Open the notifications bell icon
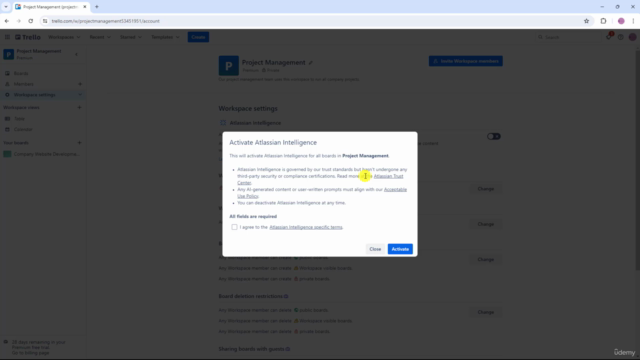The height and width of the screenshot is (360, 640). pyautogui.click(x=609, y=37)
